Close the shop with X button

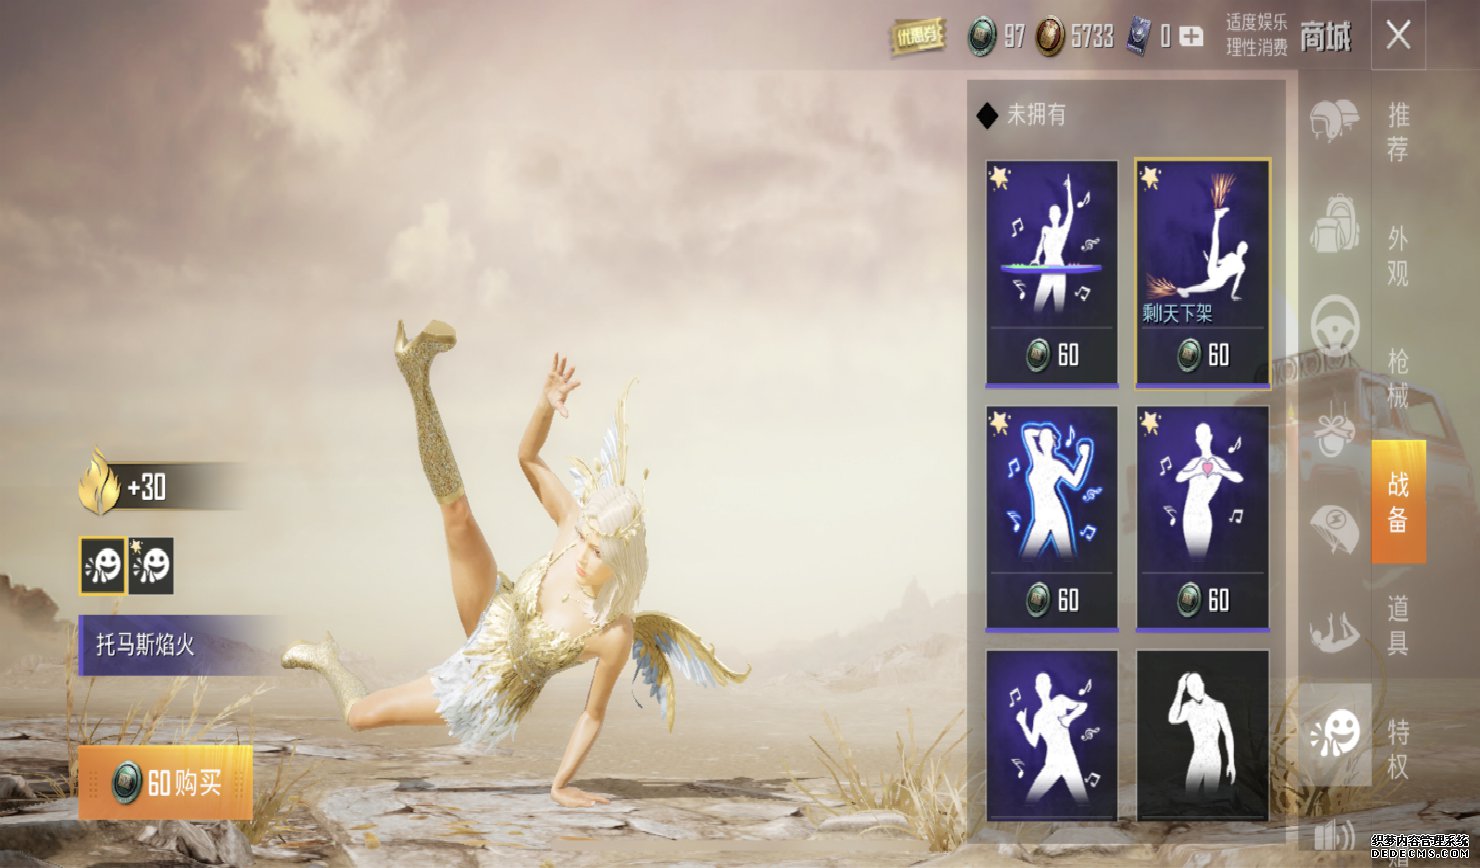coord(1398,36)
